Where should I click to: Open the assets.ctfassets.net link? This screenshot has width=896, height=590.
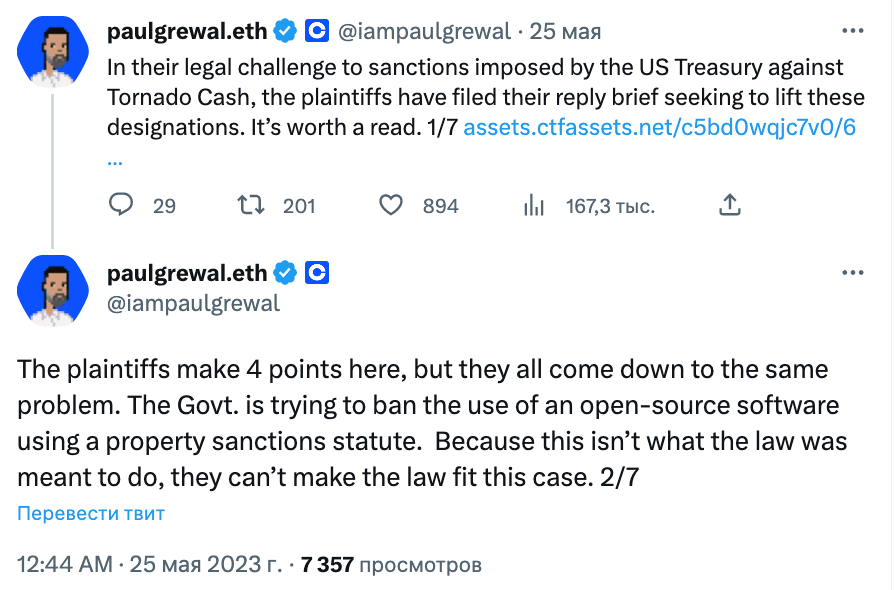coord(659,127)
